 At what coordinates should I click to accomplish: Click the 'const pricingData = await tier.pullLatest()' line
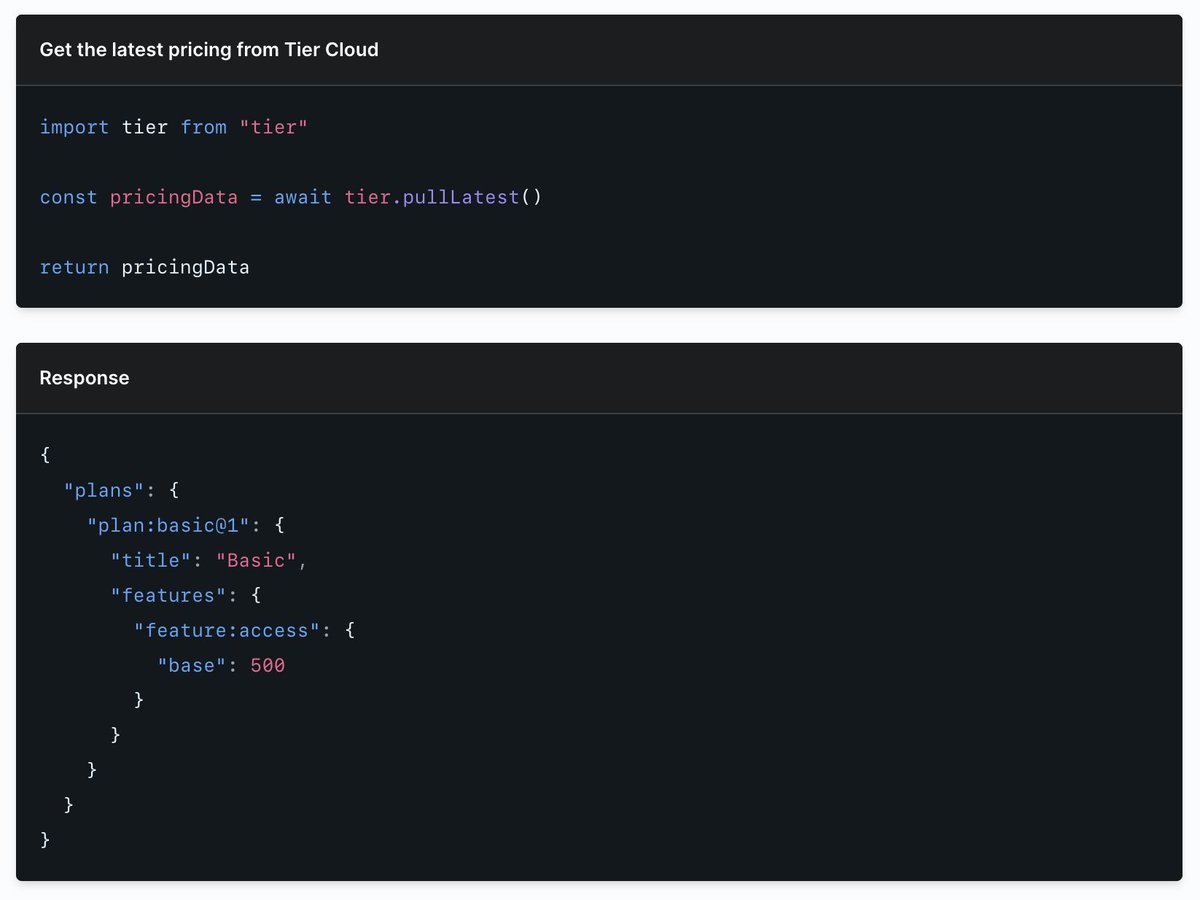click(x=290, y=197)
